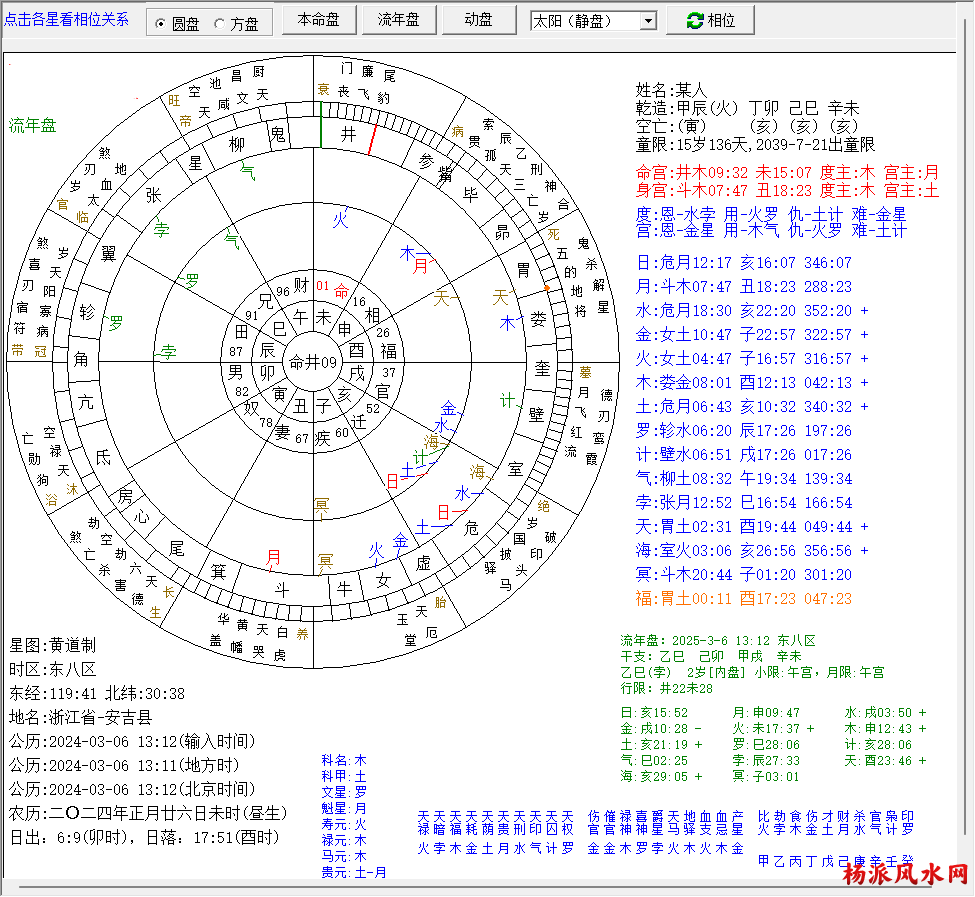Click the blue 金 symbol above 女 mansion
The width and height of the screenshot is (975, 897).
[400, 542]
